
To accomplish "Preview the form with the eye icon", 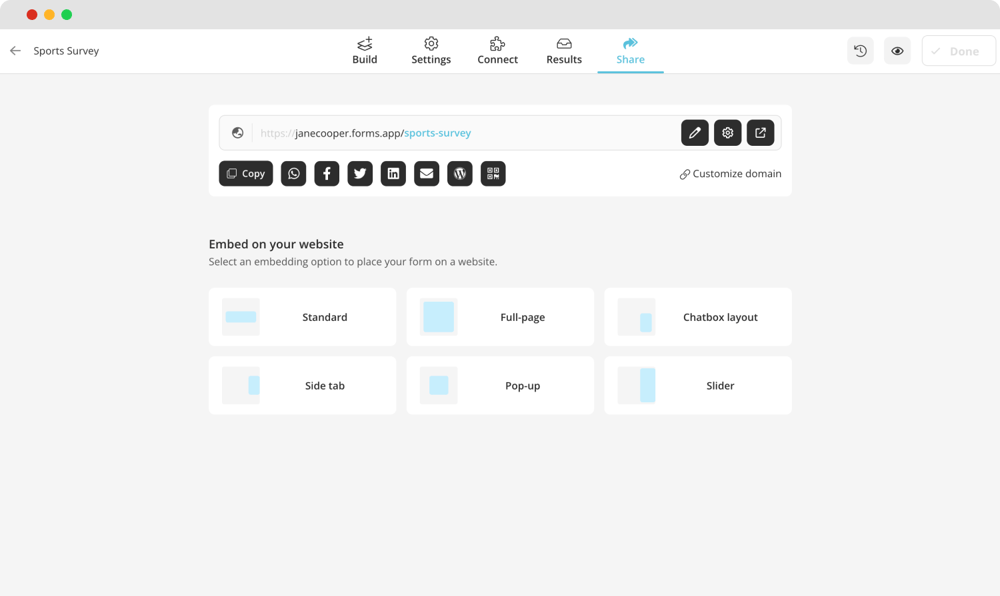I will click(x=896, y=50).
